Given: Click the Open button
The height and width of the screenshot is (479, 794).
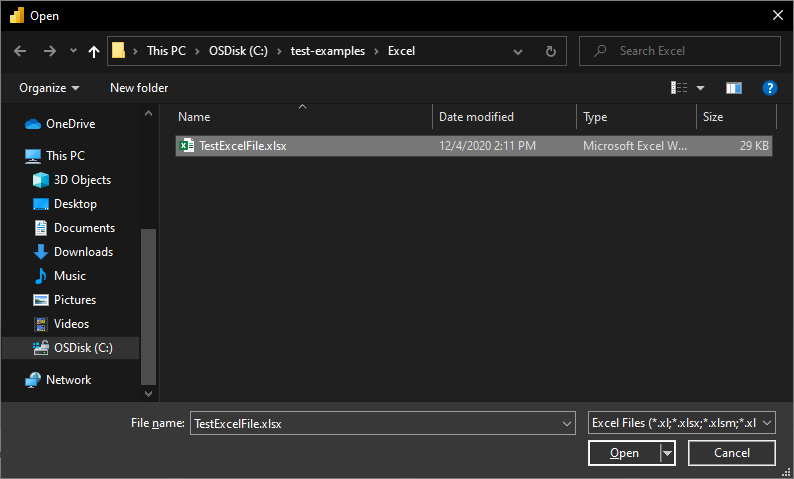Looking at the screenshot, I should [x=624, y=453].
